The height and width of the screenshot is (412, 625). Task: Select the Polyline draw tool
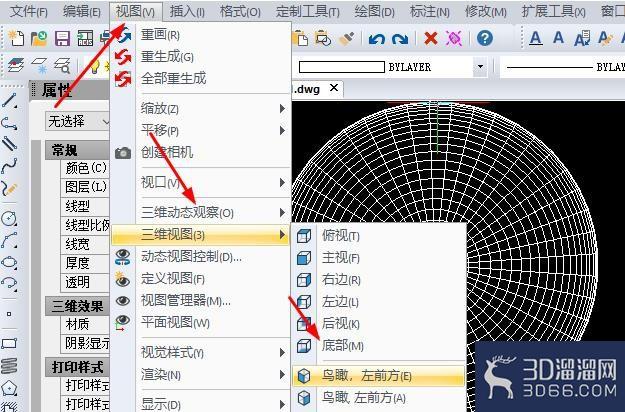pyautogui.click(x=10, y=123)
